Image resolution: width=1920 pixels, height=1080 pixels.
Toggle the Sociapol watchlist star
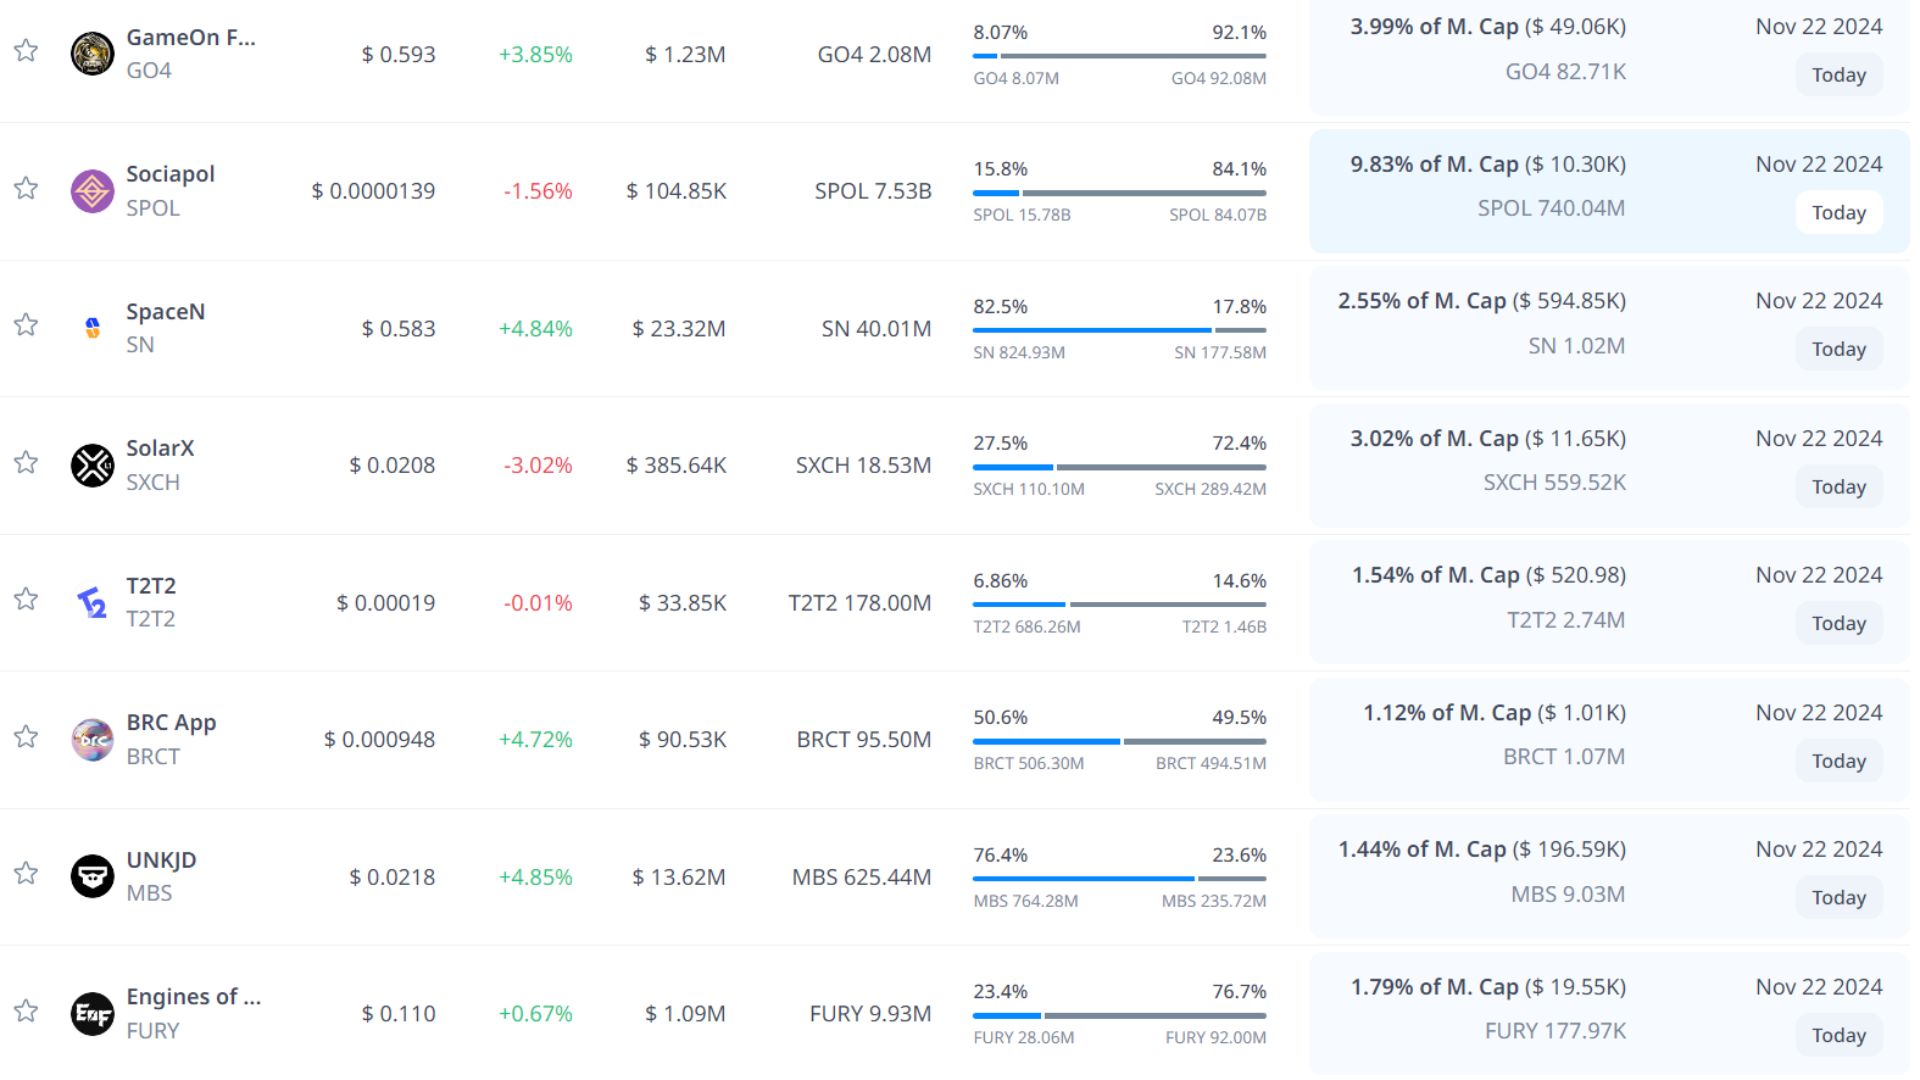tap(26, 188)
